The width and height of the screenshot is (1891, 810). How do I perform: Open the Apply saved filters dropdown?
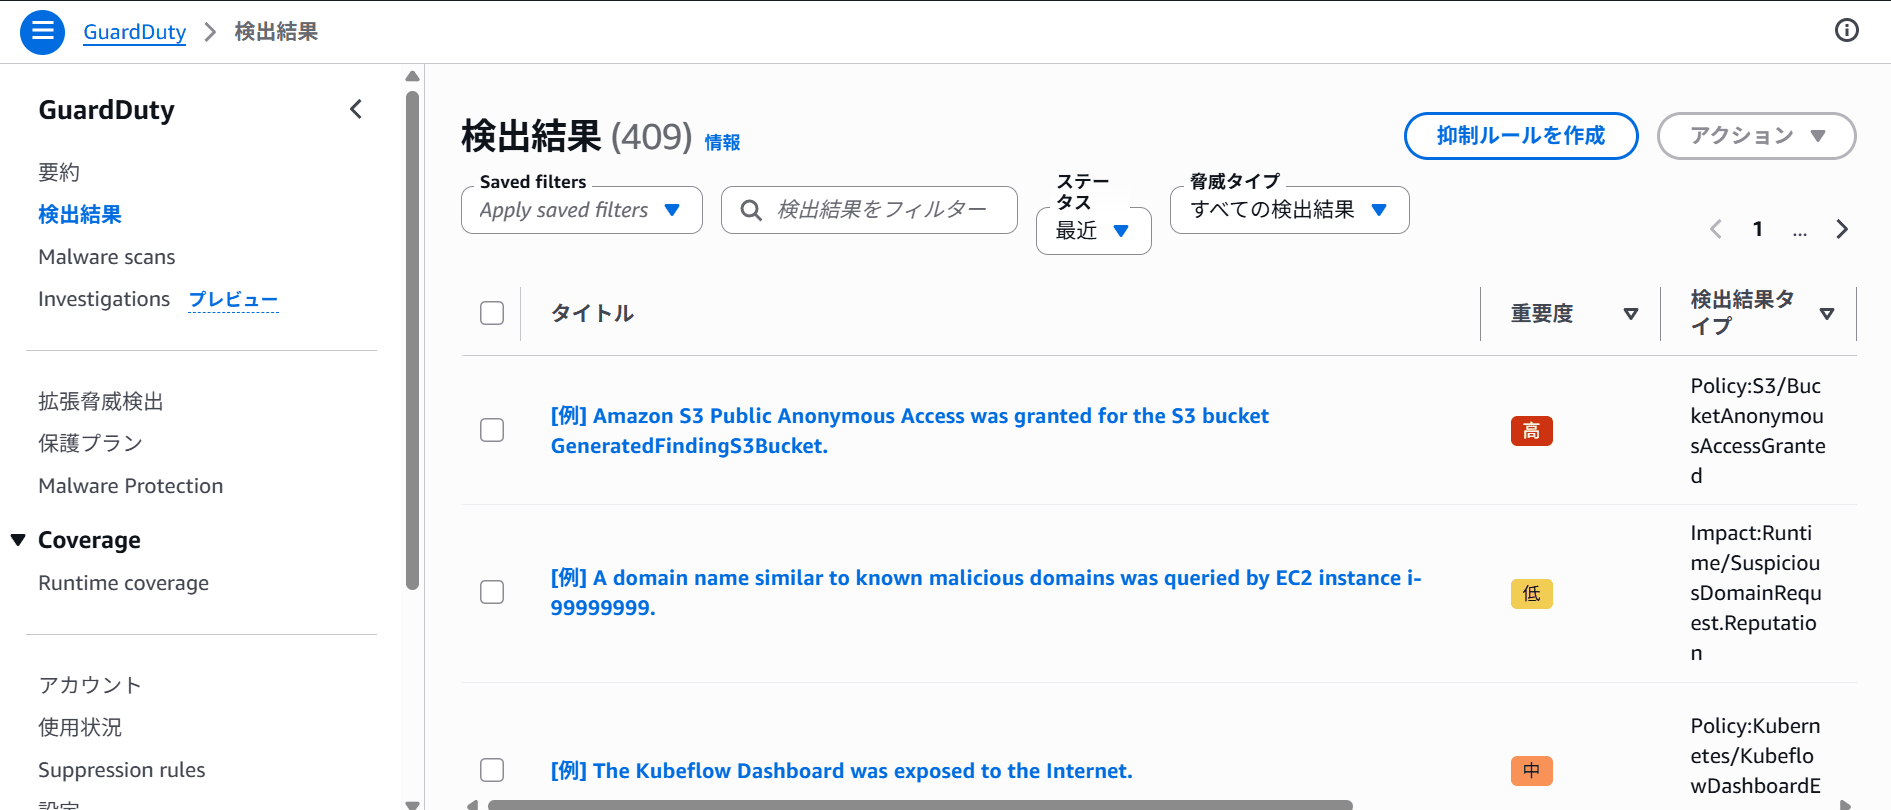coord(582,210)
